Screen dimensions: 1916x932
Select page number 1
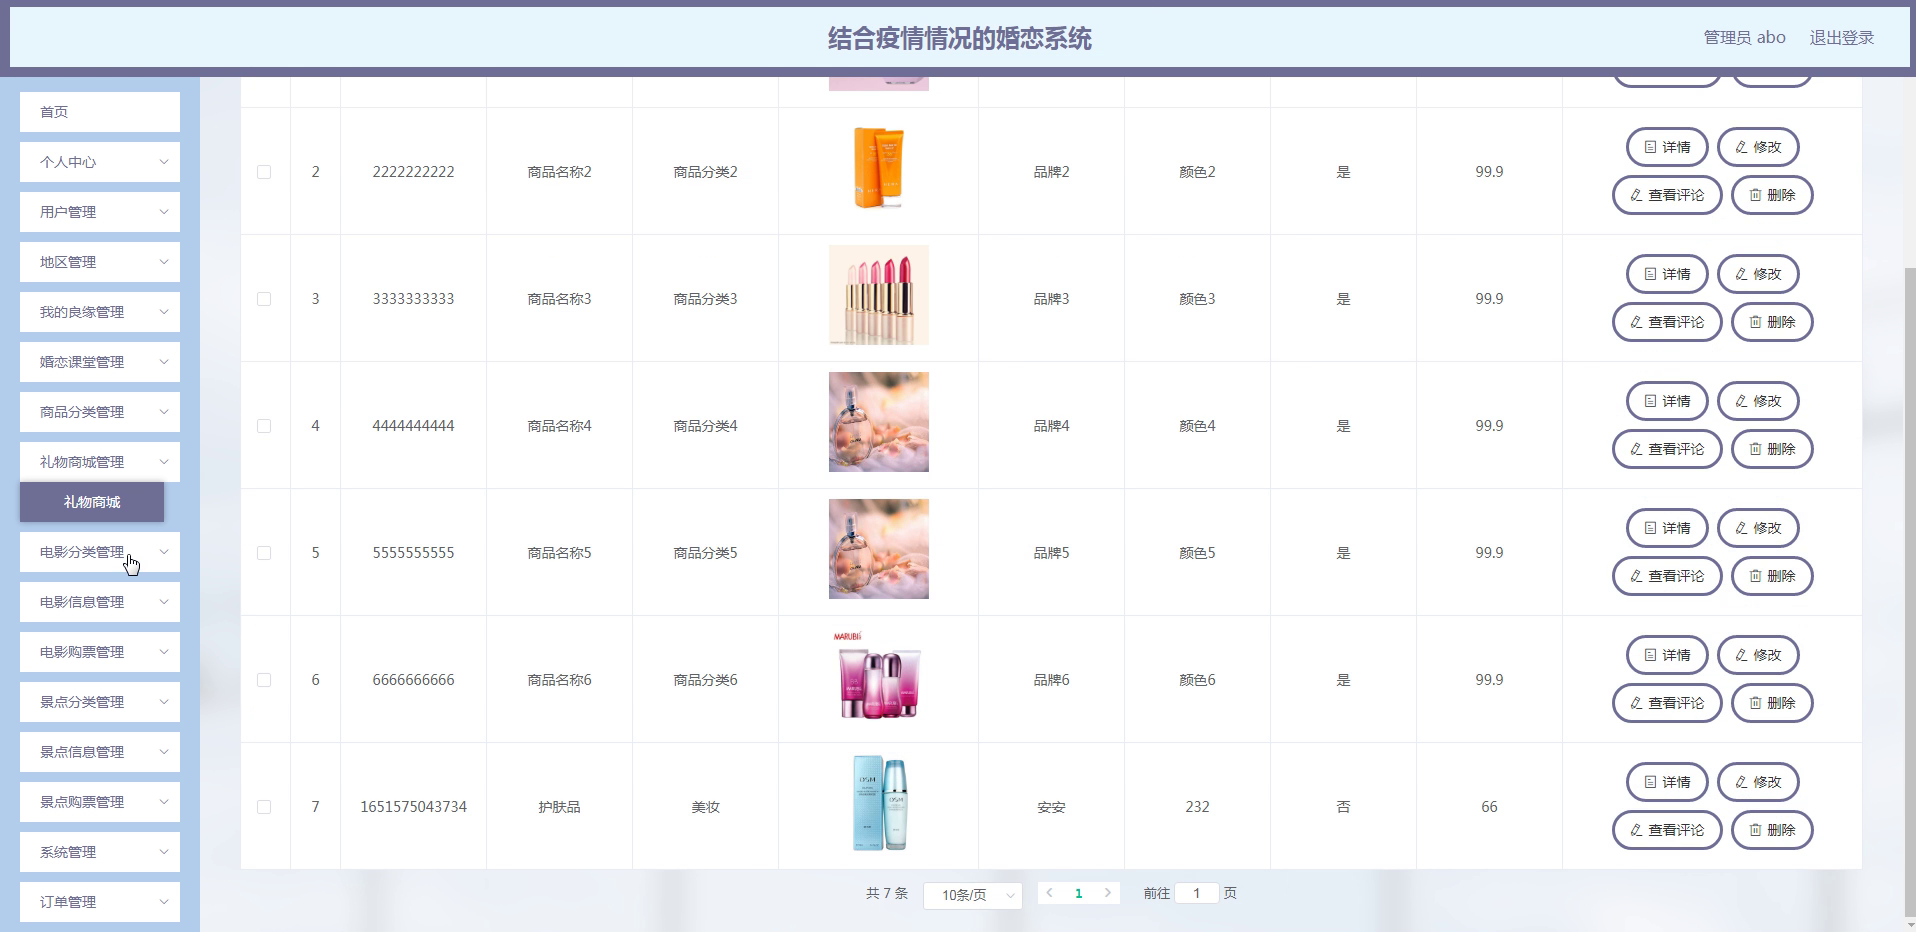tap(1079, 893)
